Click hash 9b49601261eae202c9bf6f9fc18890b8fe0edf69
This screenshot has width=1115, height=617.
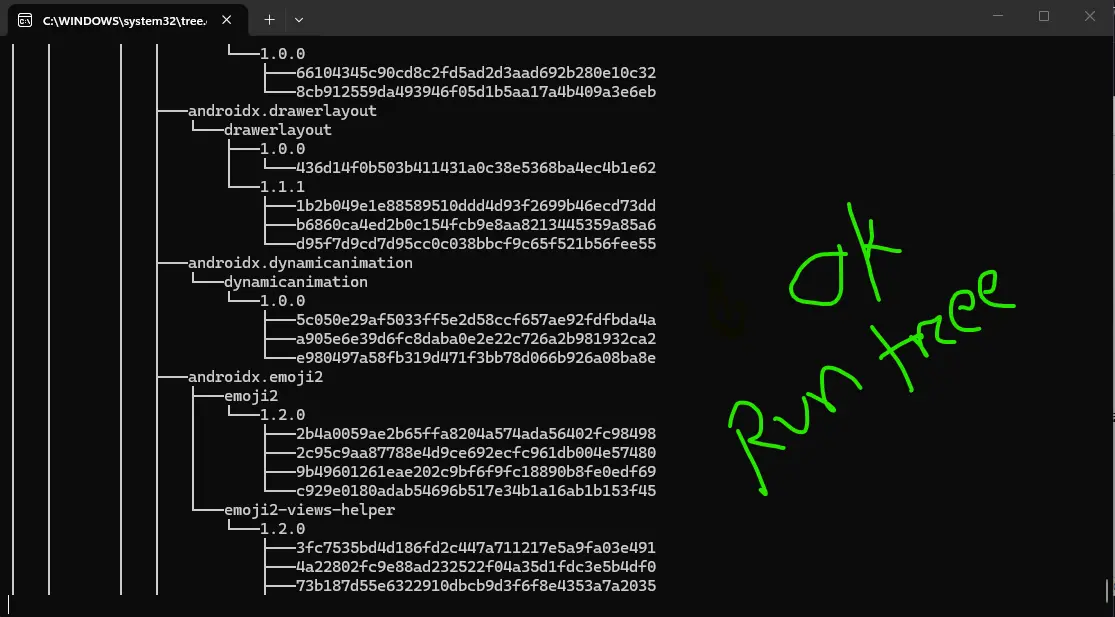476,472
